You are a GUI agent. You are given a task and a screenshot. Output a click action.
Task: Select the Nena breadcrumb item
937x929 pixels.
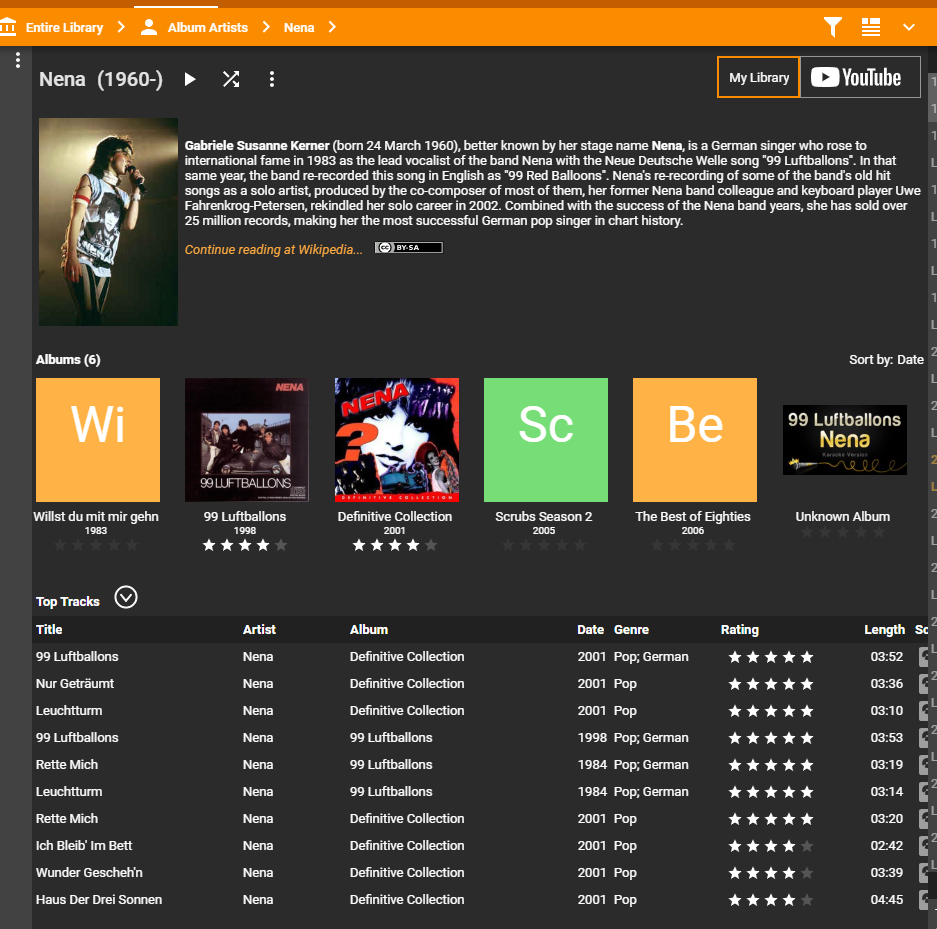click(x=299, y=27)
